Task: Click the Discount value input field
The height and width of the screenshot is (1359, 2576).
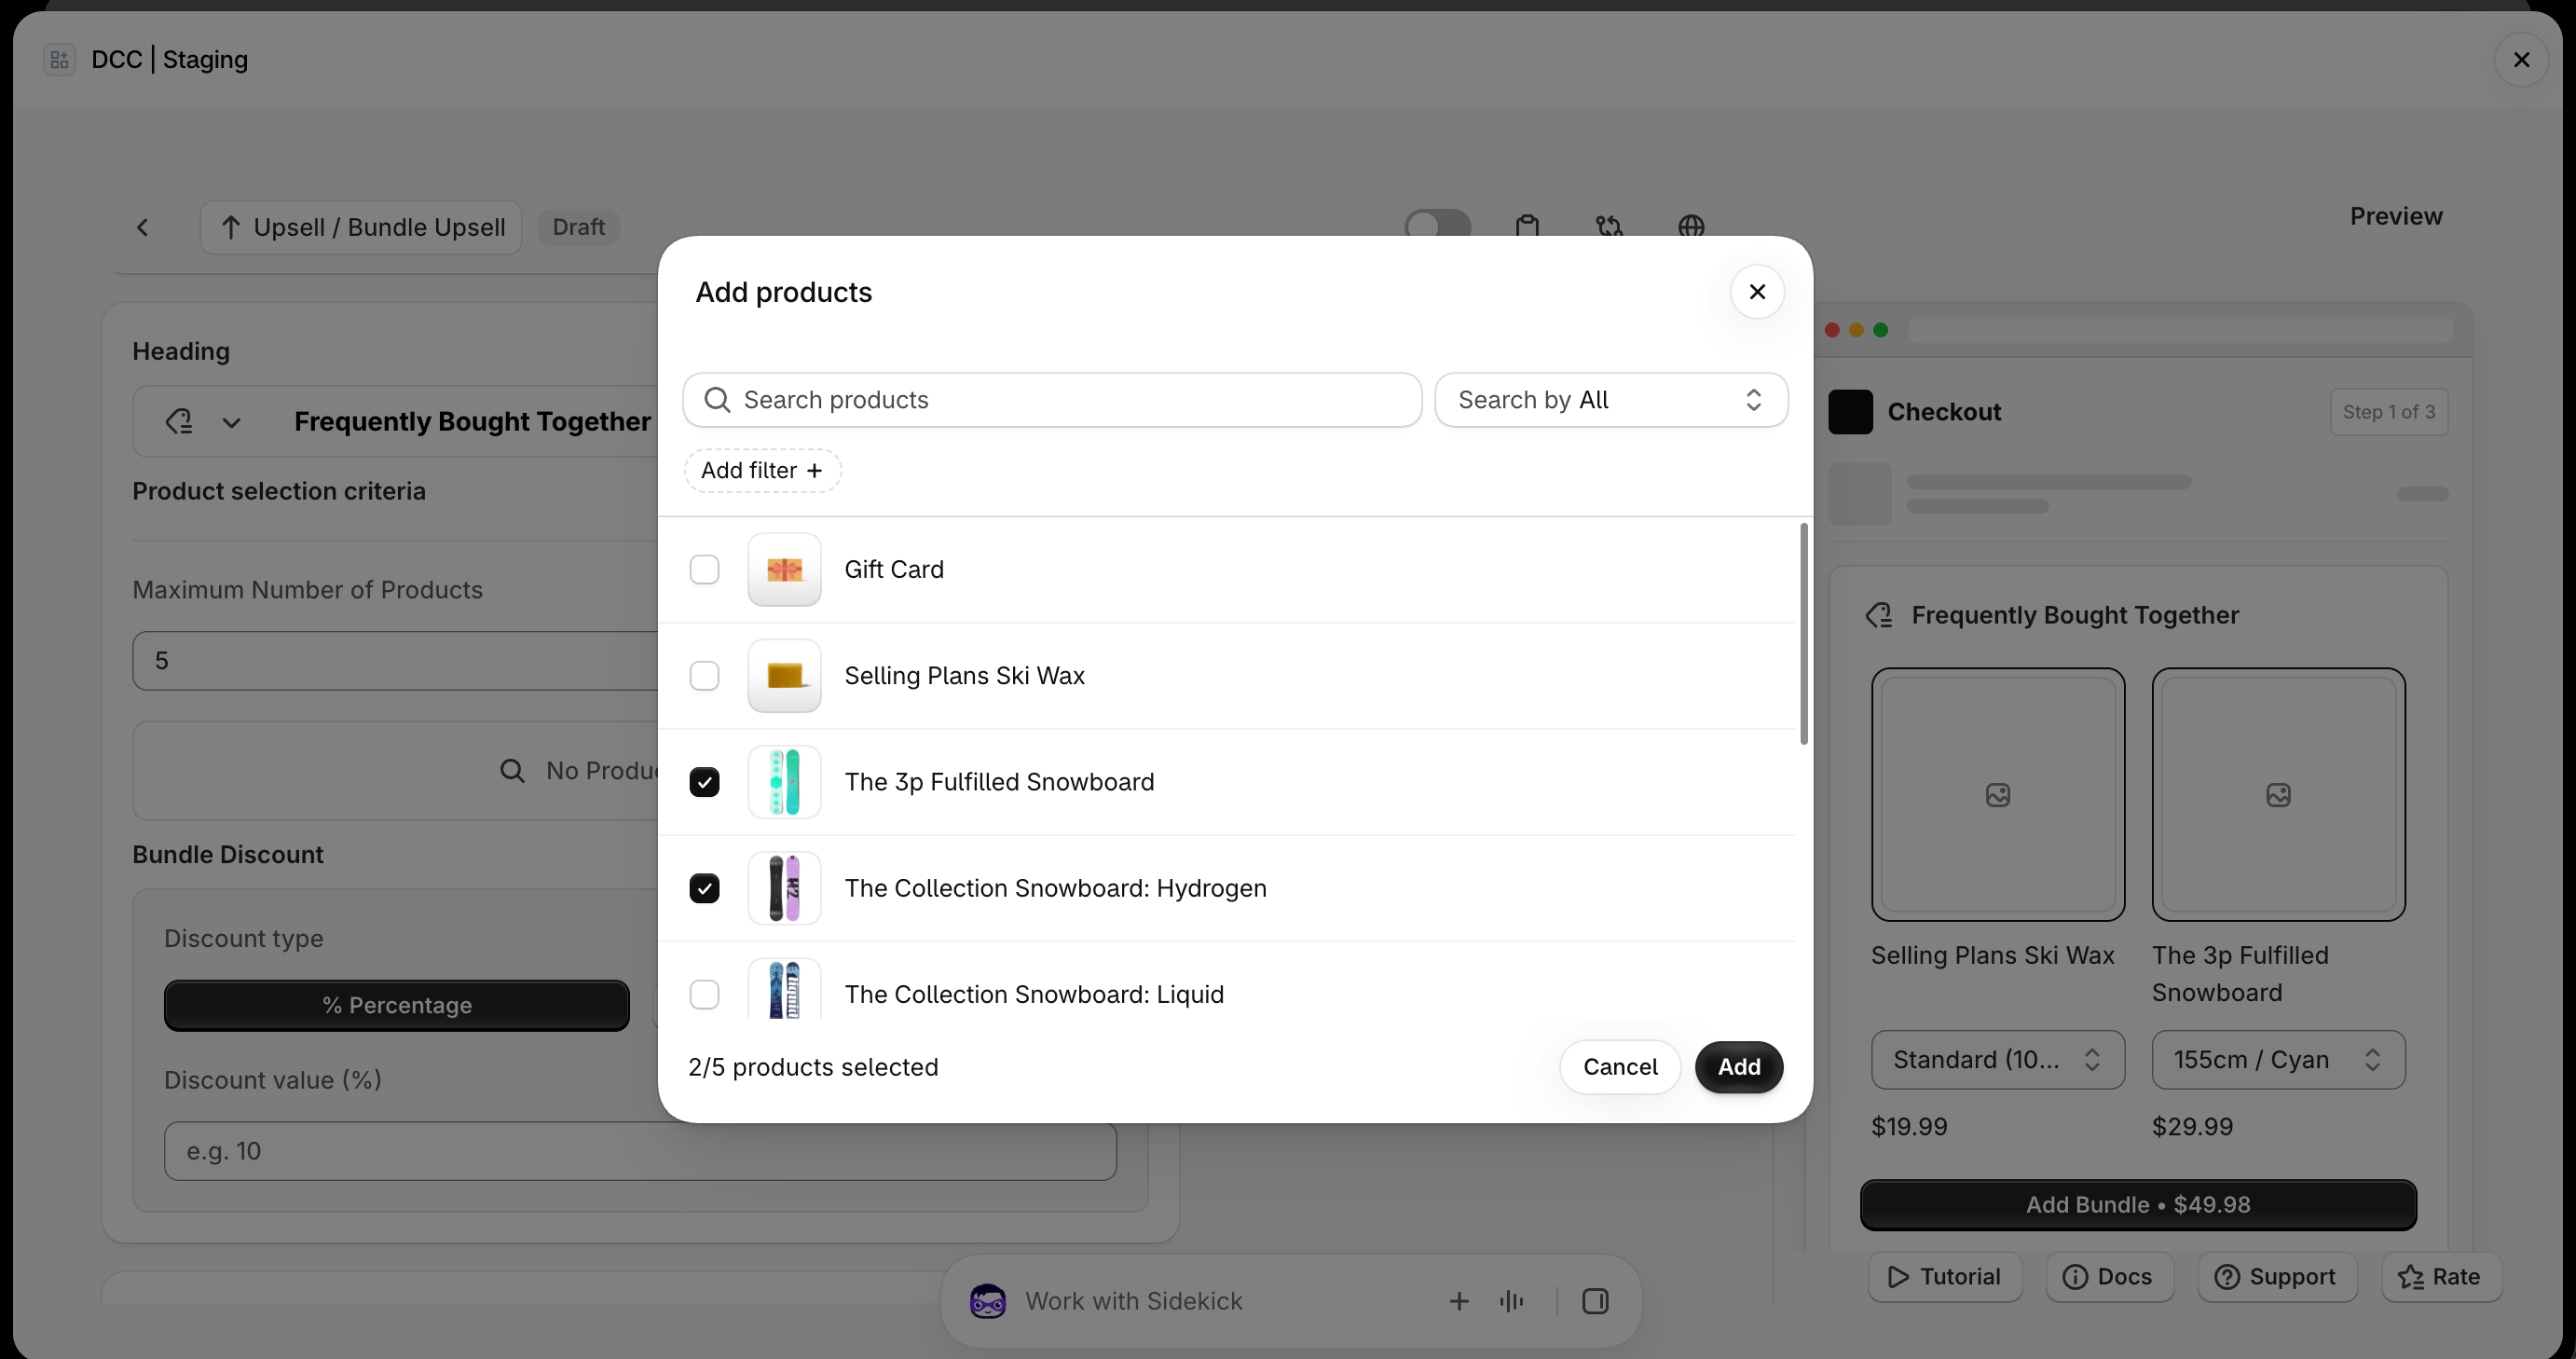Action: [x=640, y=1151]
